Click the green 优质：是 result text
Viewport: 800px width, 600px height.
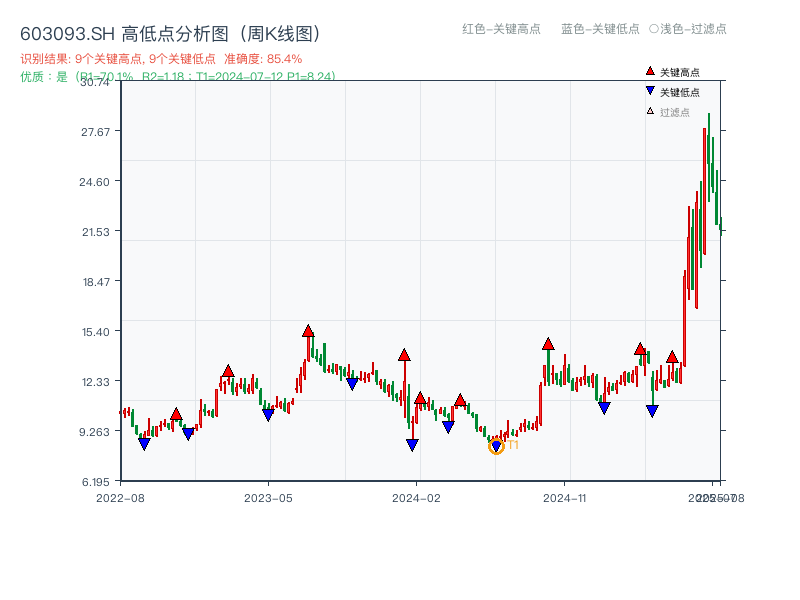(x=40, y=76)
